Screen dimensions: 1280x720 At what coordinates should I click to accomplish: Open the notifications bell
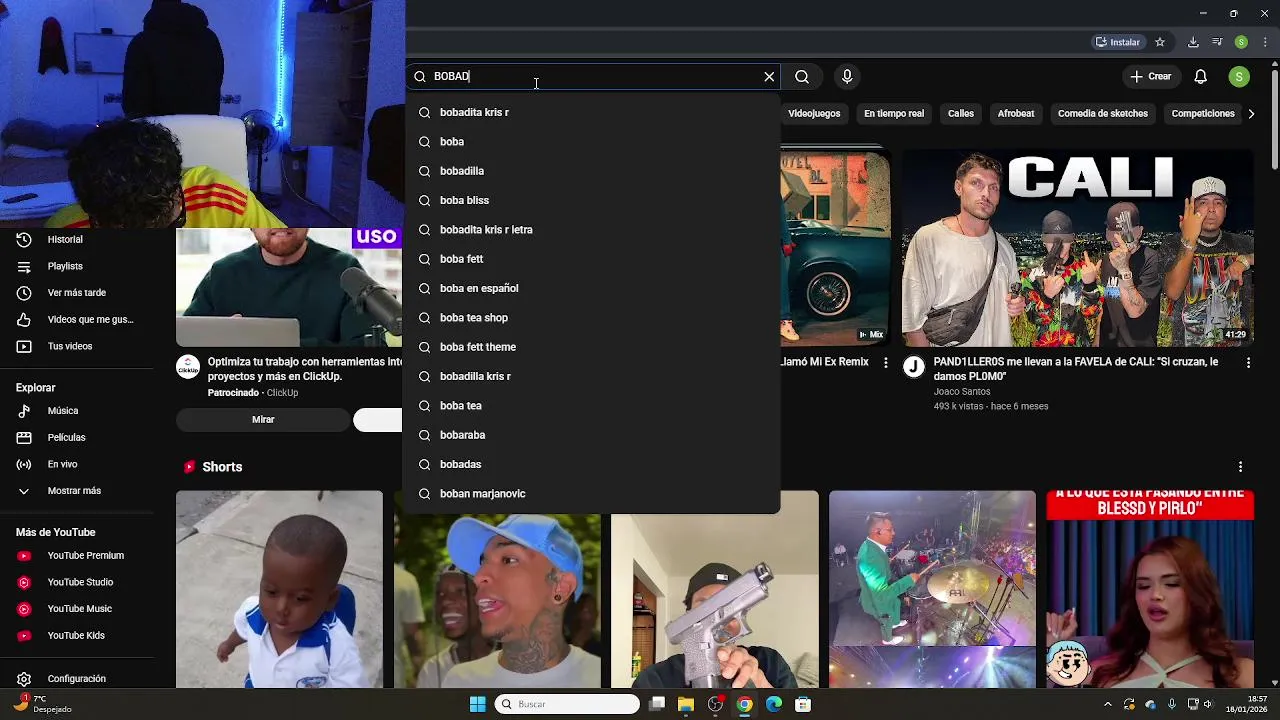coord(1201,76)
